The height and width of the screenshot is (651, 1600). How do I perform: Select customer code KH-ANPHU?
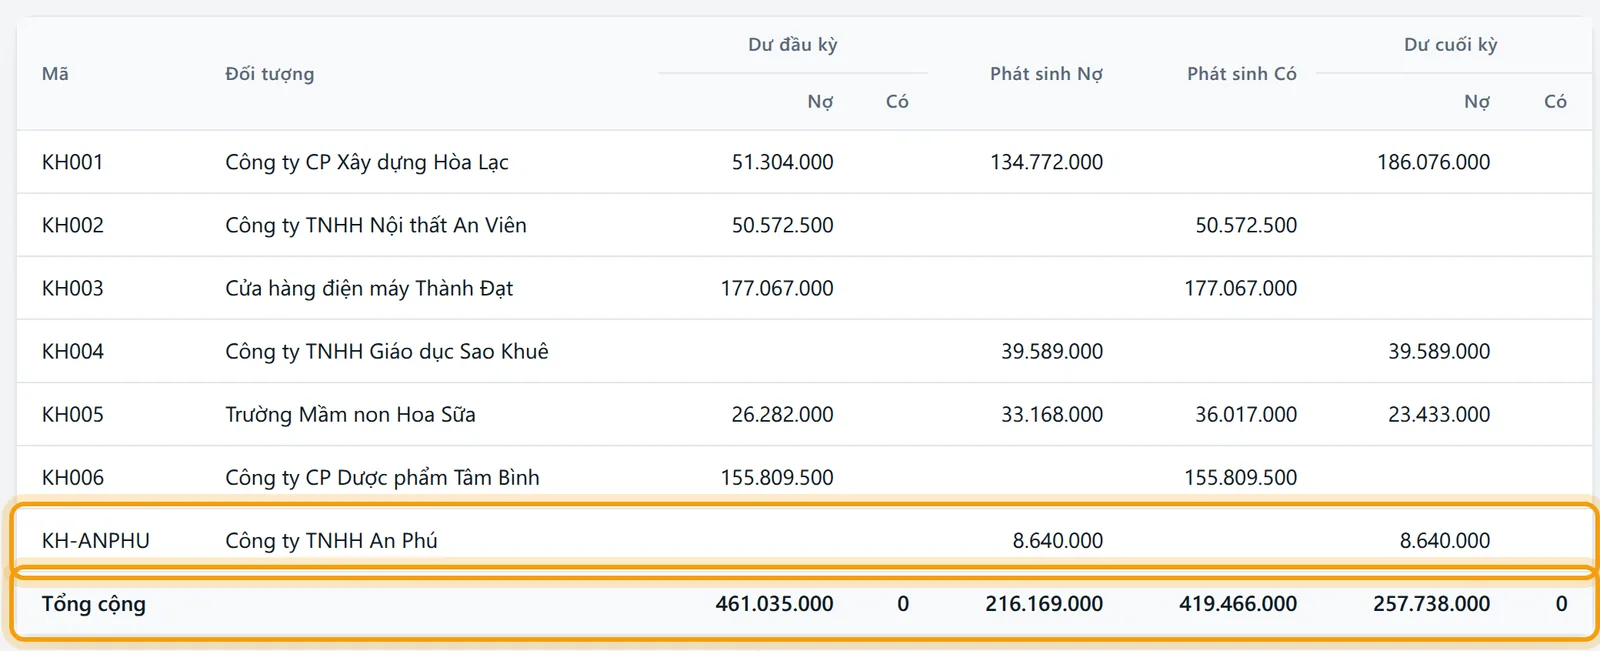coord(96,540)
